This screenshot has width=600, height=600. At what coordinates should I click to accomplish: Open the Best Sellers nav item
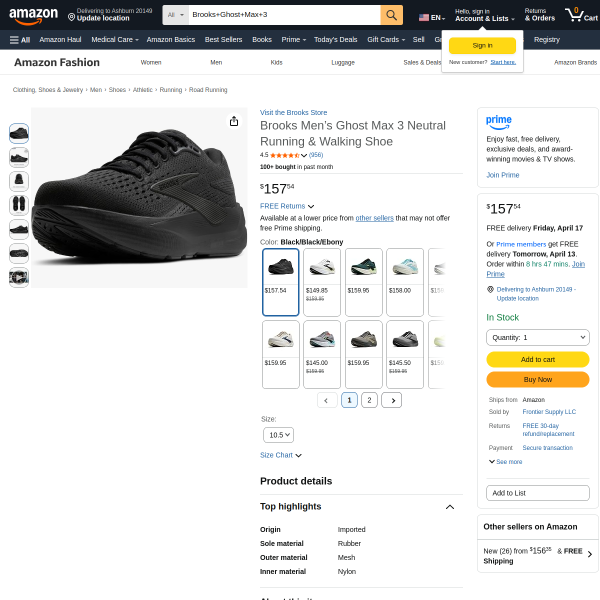click(224, 39)
